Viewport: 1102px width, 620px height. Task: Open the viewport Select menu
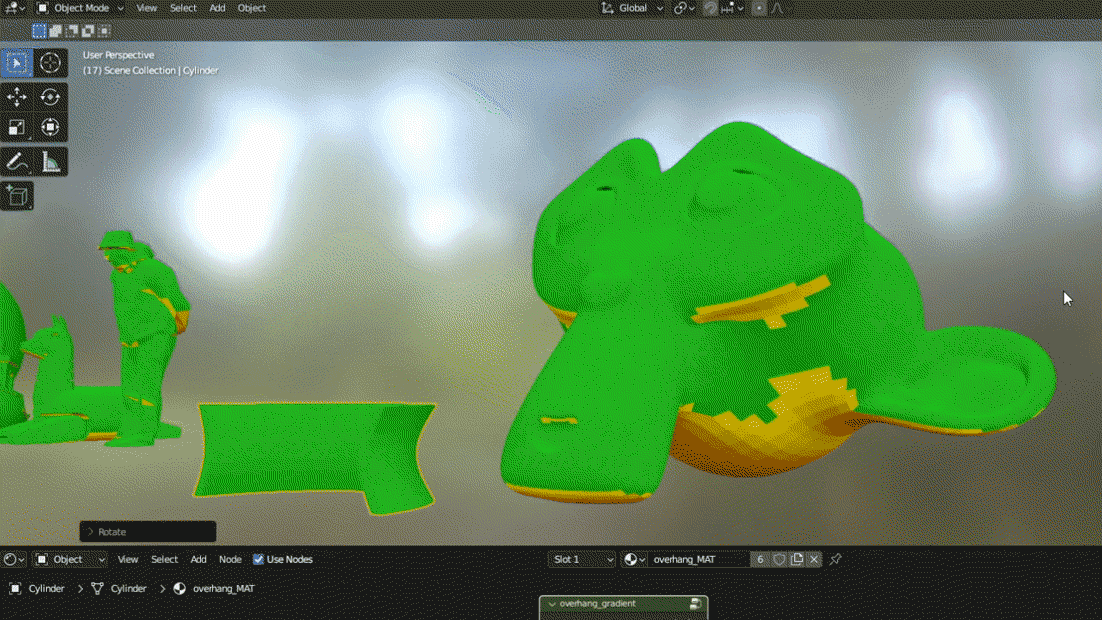[x=183, y=8]
